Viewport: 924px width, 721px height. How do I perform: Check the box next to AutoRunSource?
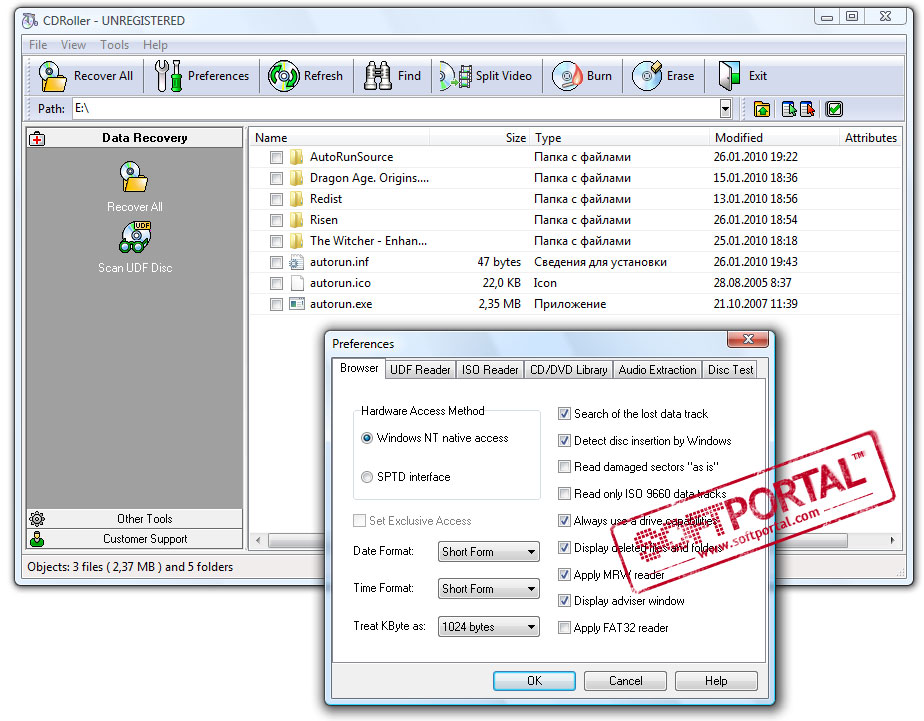click(x=276, y=157)
